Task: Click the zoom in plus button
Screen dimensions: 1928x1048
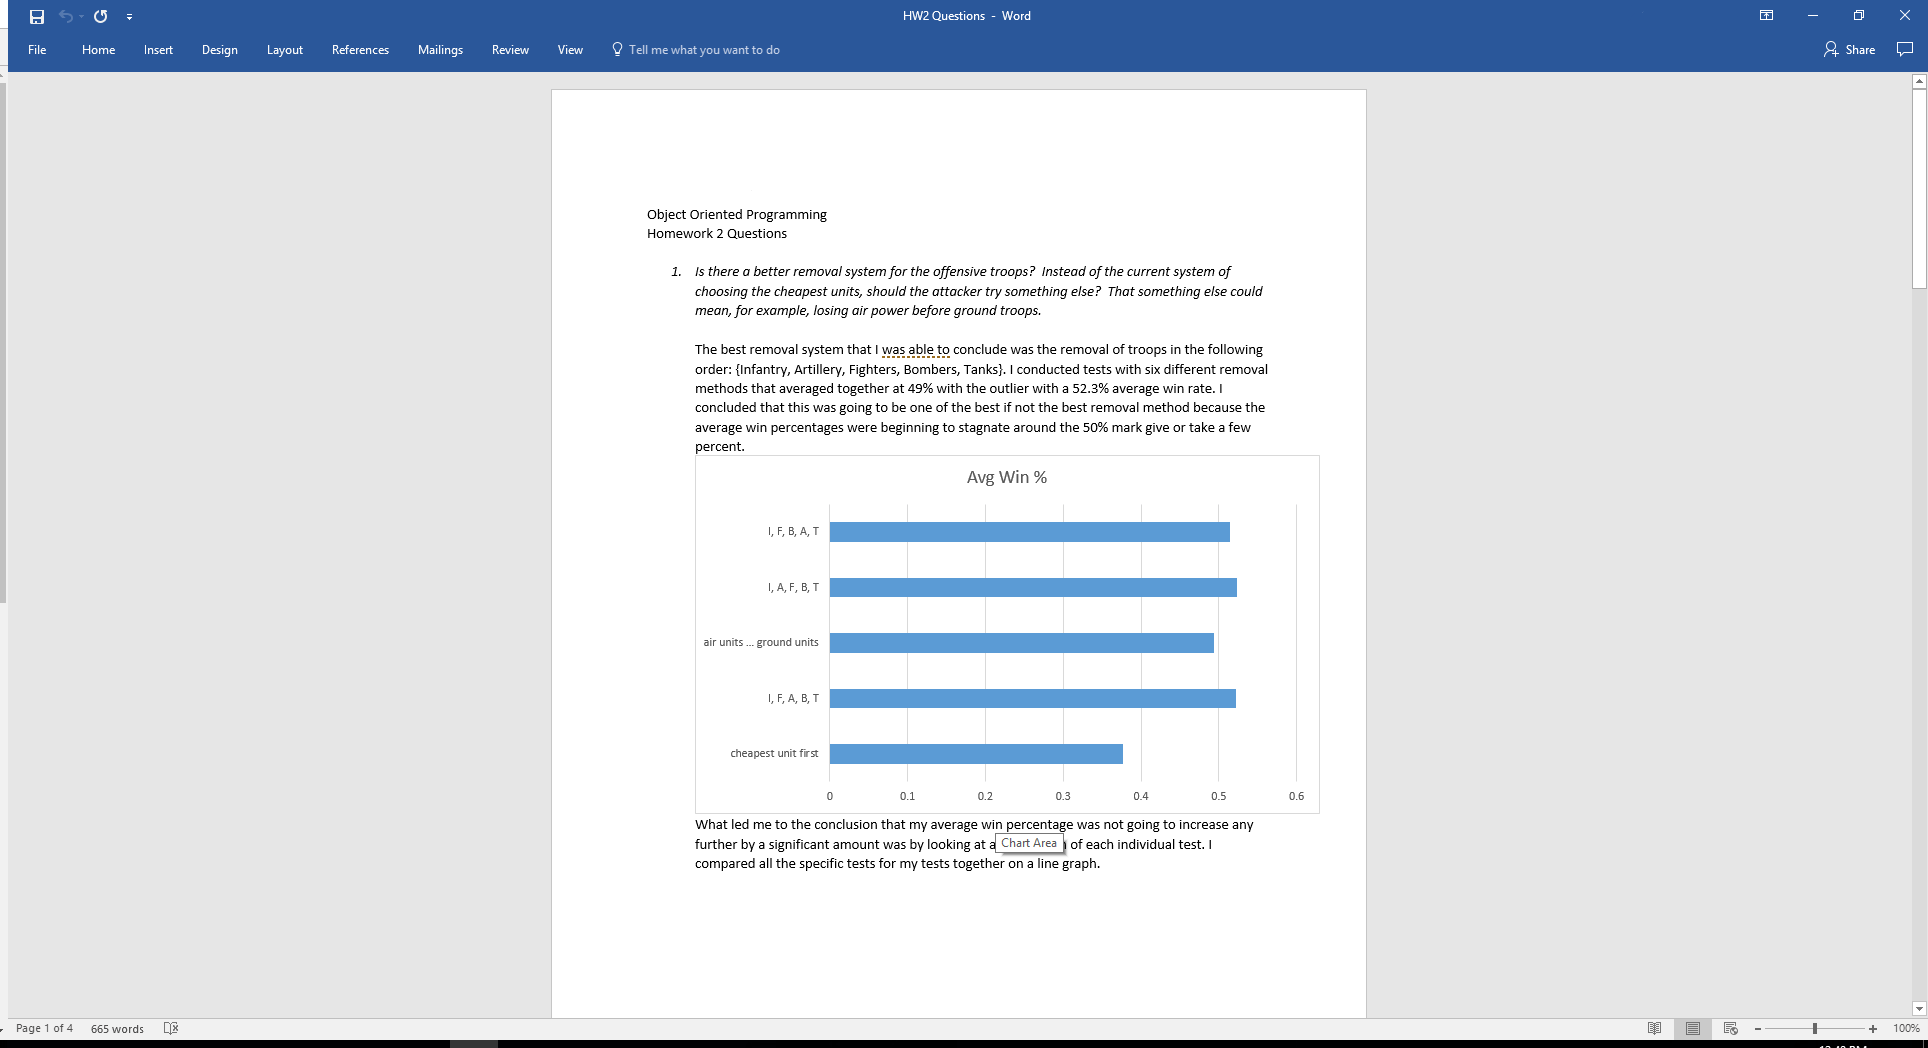Action: [x=1873, y=1028]
